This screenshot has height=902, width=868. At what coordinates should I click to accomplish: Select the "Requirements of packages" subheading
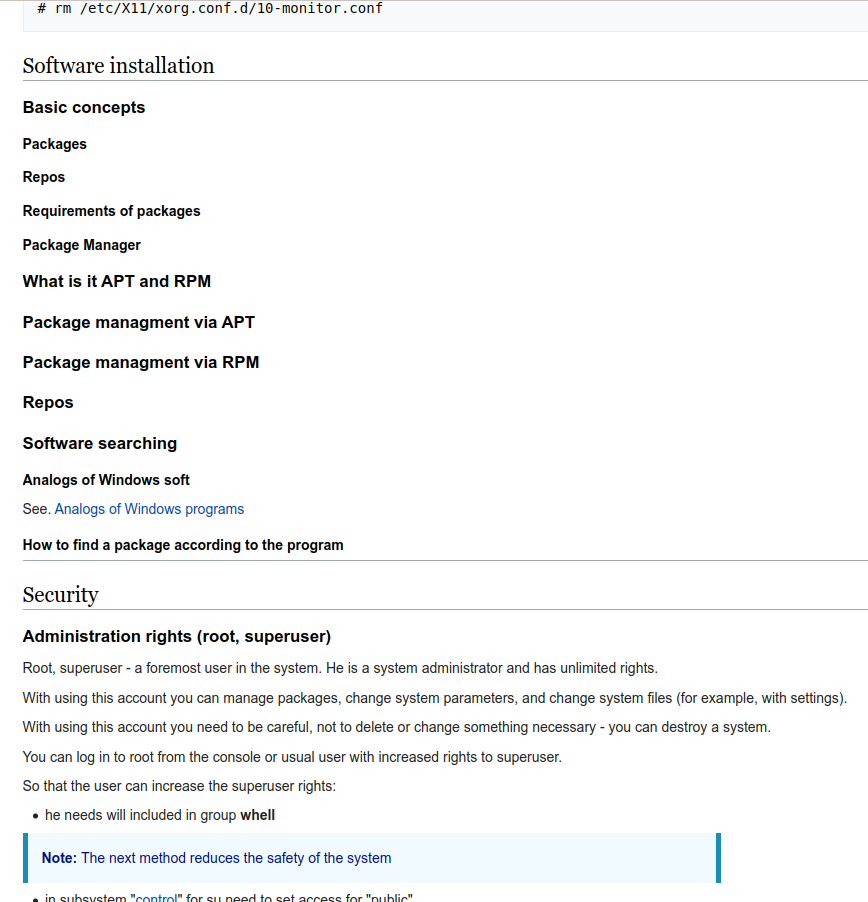point(111,211)
